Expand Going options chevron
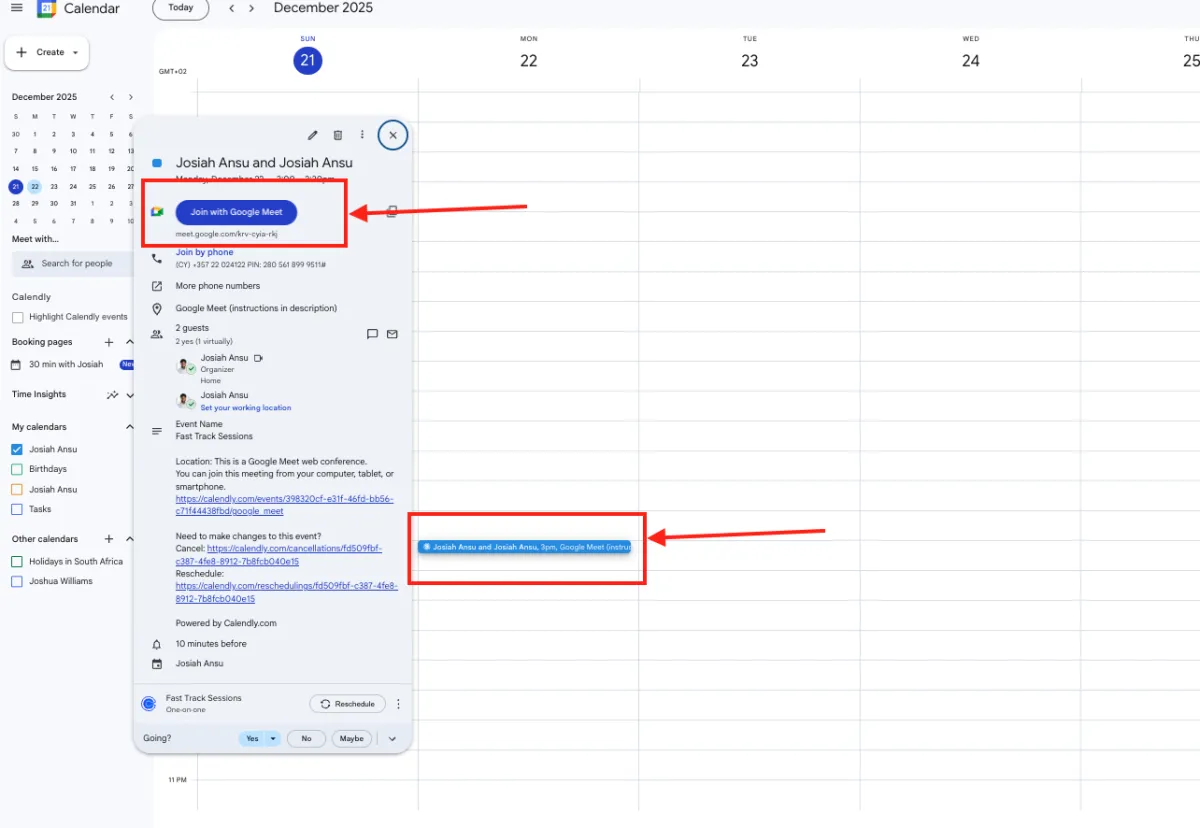The height and width of the screenshot is (828, 1200). [392, 739]
